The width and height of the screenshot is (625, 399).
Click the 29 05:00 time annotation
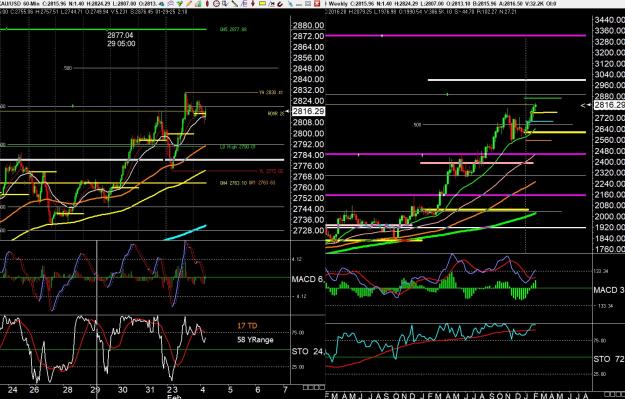click(x=121, y=43)
